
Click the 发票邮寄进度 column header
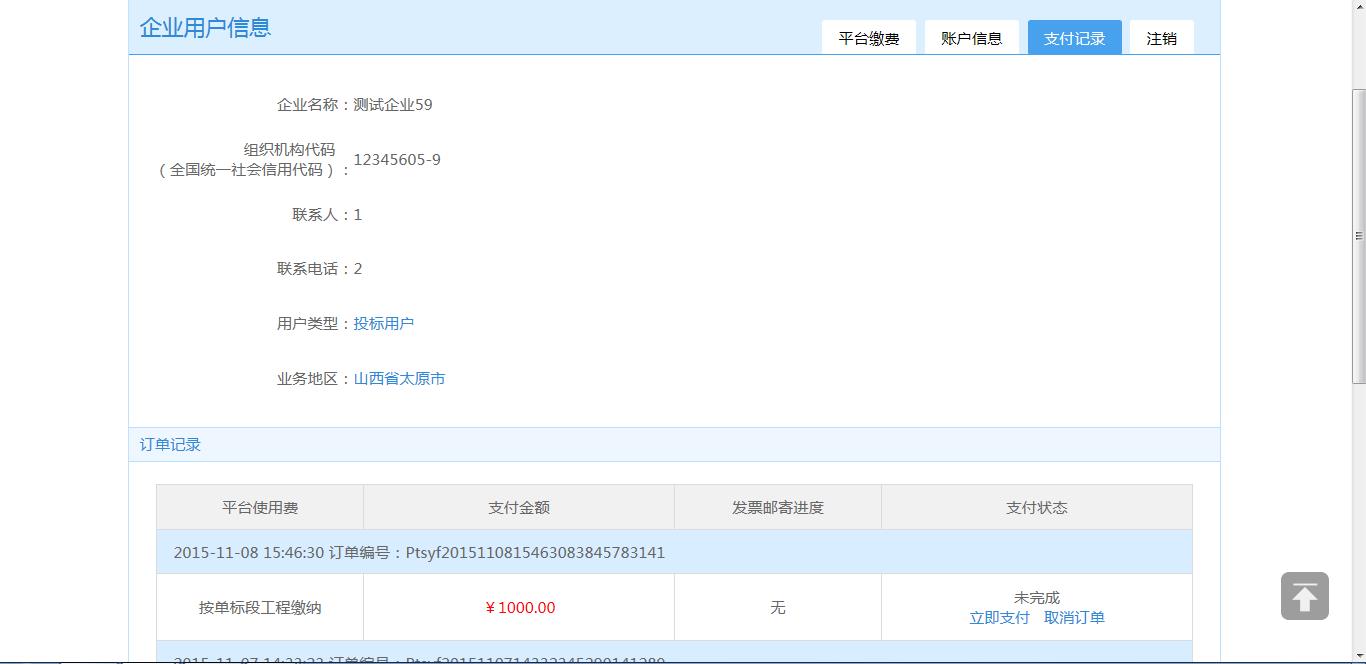777,508
